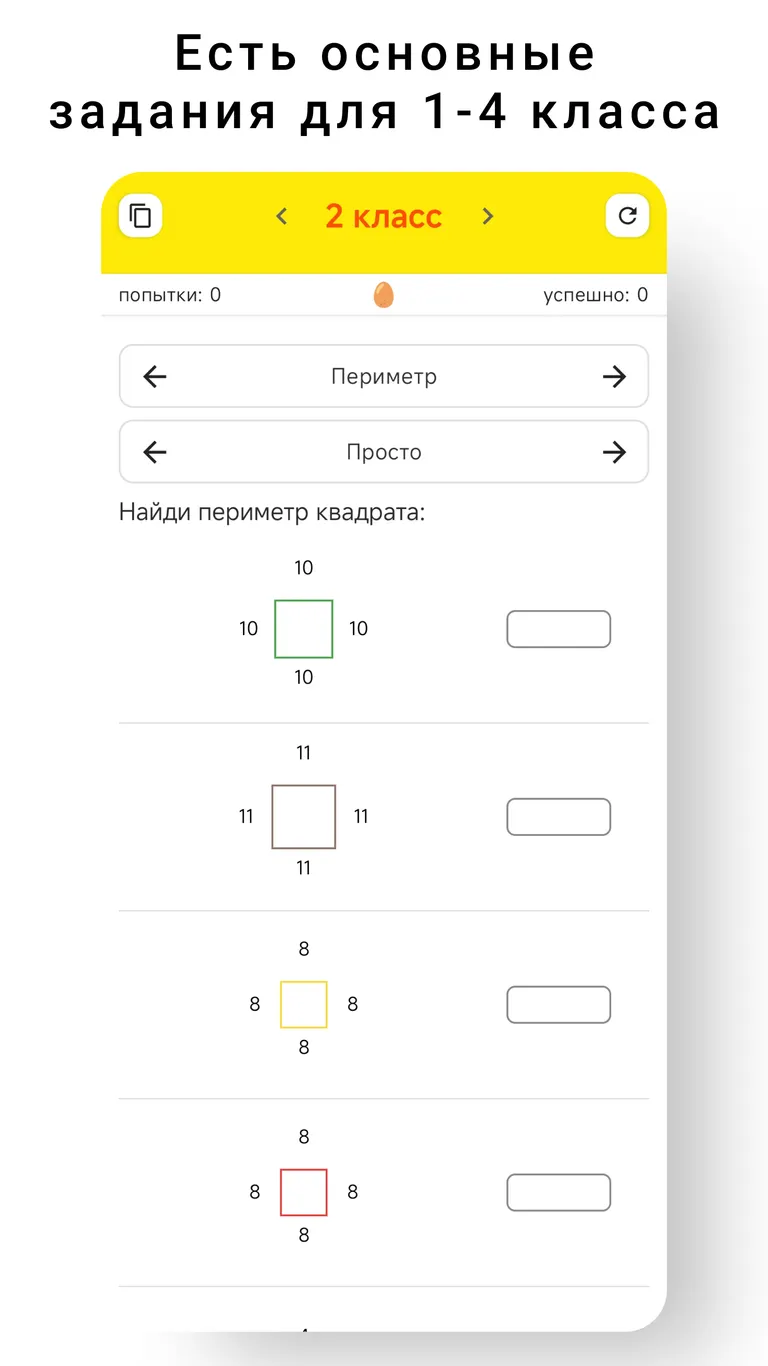Open the Периметр topic selector
This screenshot has width=768, height=1366.
point(384,377)
